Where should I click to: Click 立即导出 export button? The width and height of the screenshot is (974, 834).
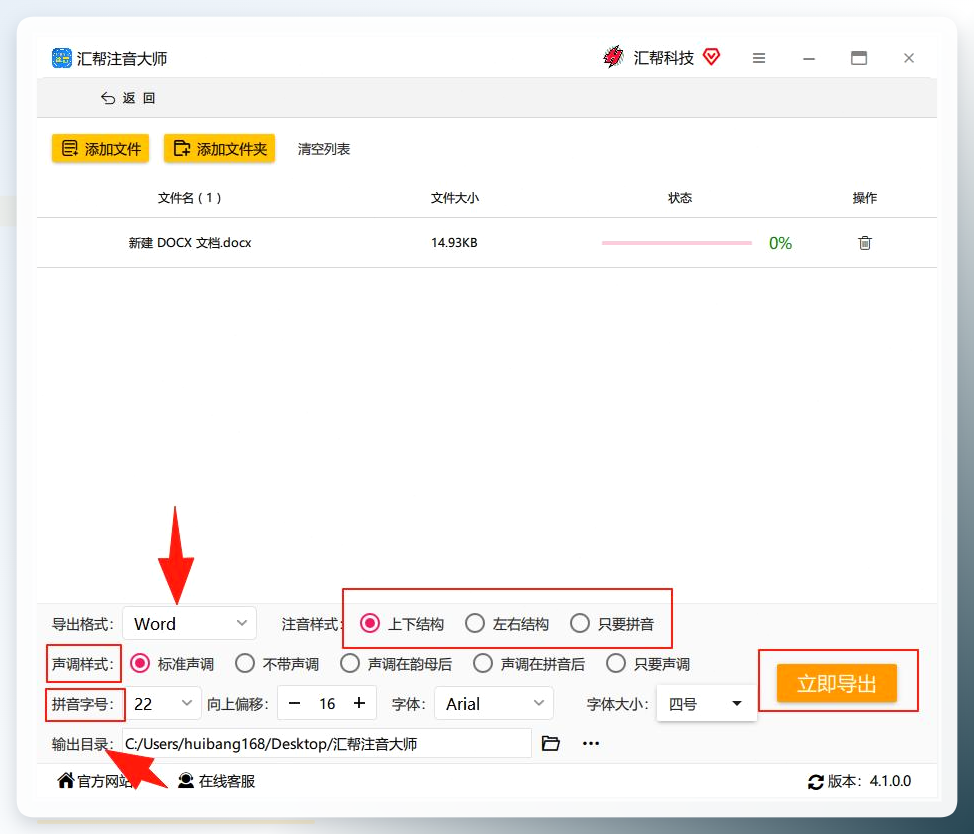coord(836,682)
